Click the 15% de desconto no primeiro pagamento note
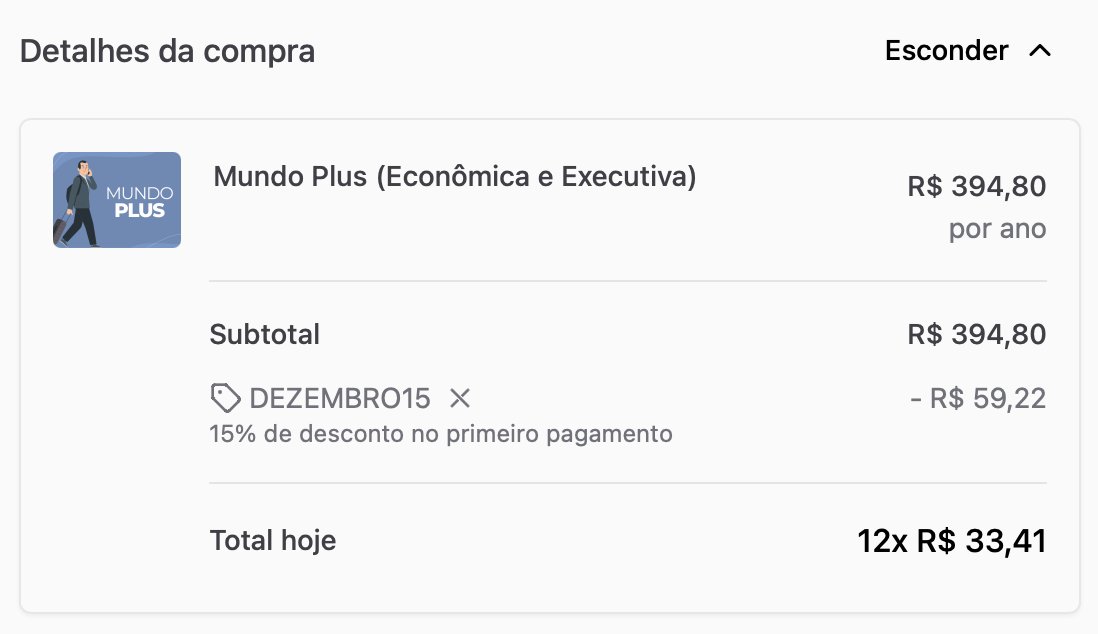The width and height of the screenshot is (1098, 634). coord(440,434)
